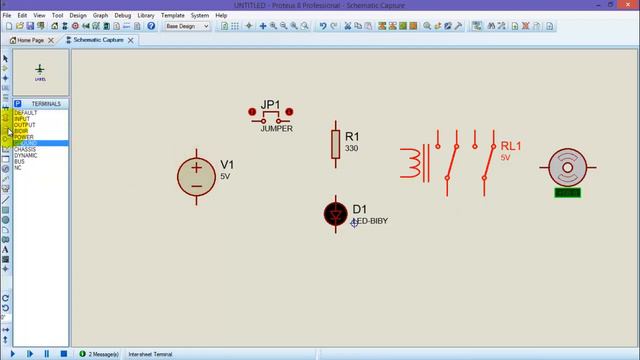The height and width of the screenshot is (360, 640).
Task: Step the simulation forward
Action: click(30, 354)
